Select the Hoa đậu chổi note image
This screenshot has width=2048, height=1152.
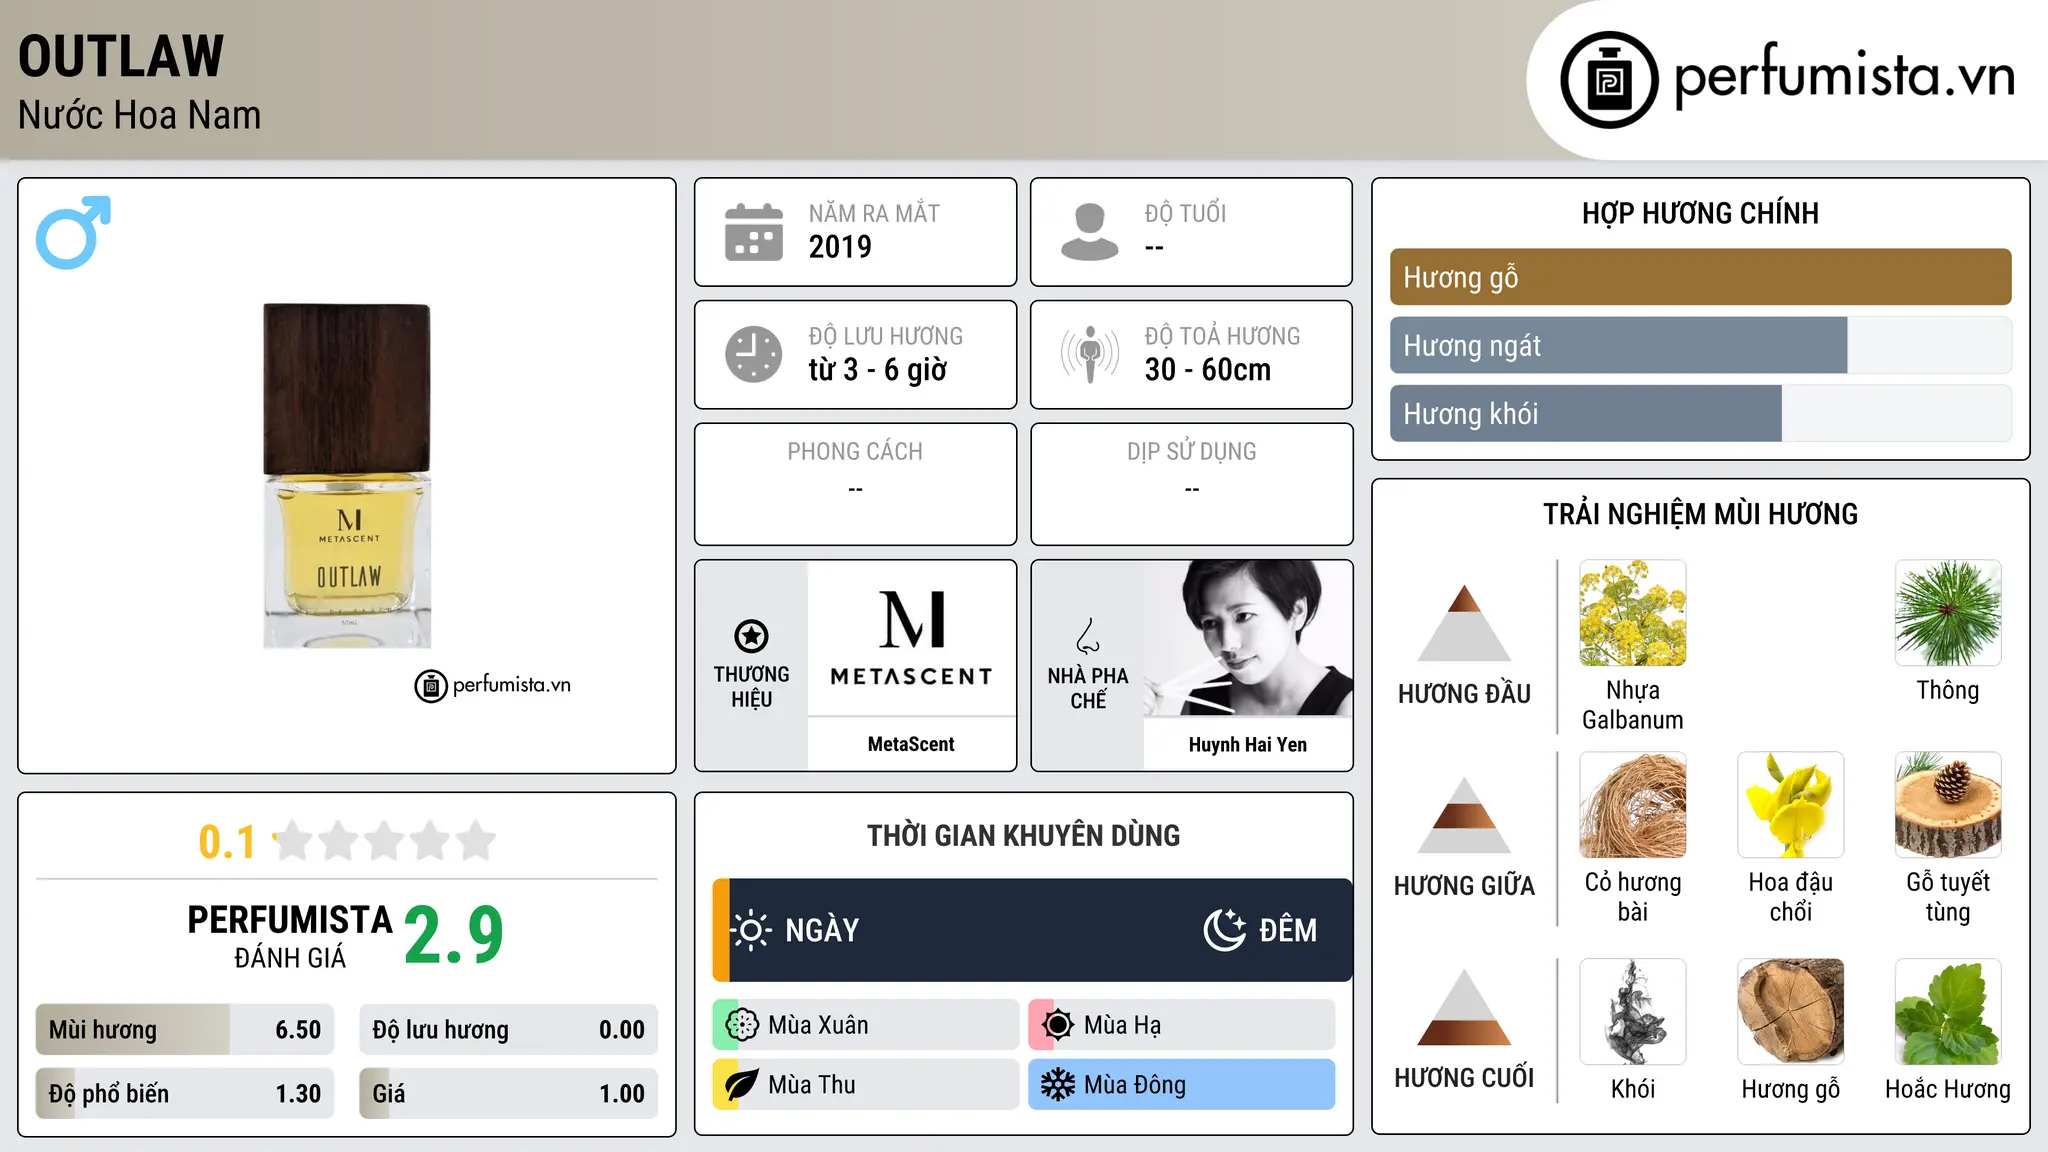point(1791,805)
